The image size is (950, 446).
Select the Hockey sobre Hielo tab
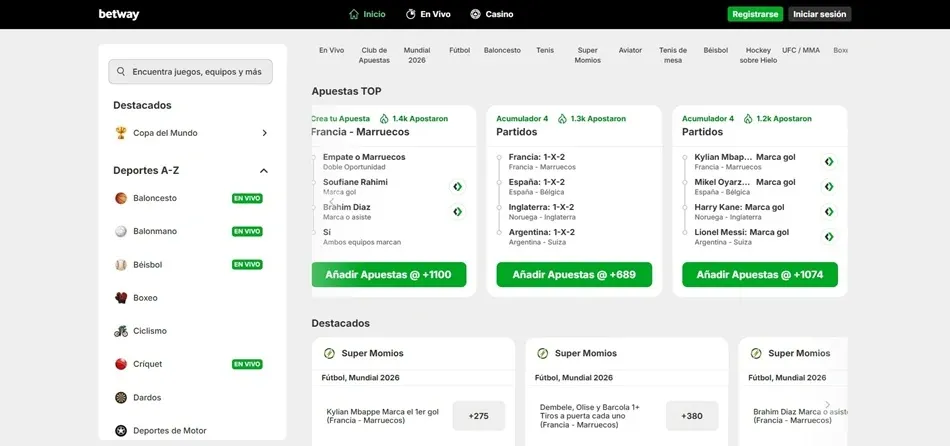point(758,55)
